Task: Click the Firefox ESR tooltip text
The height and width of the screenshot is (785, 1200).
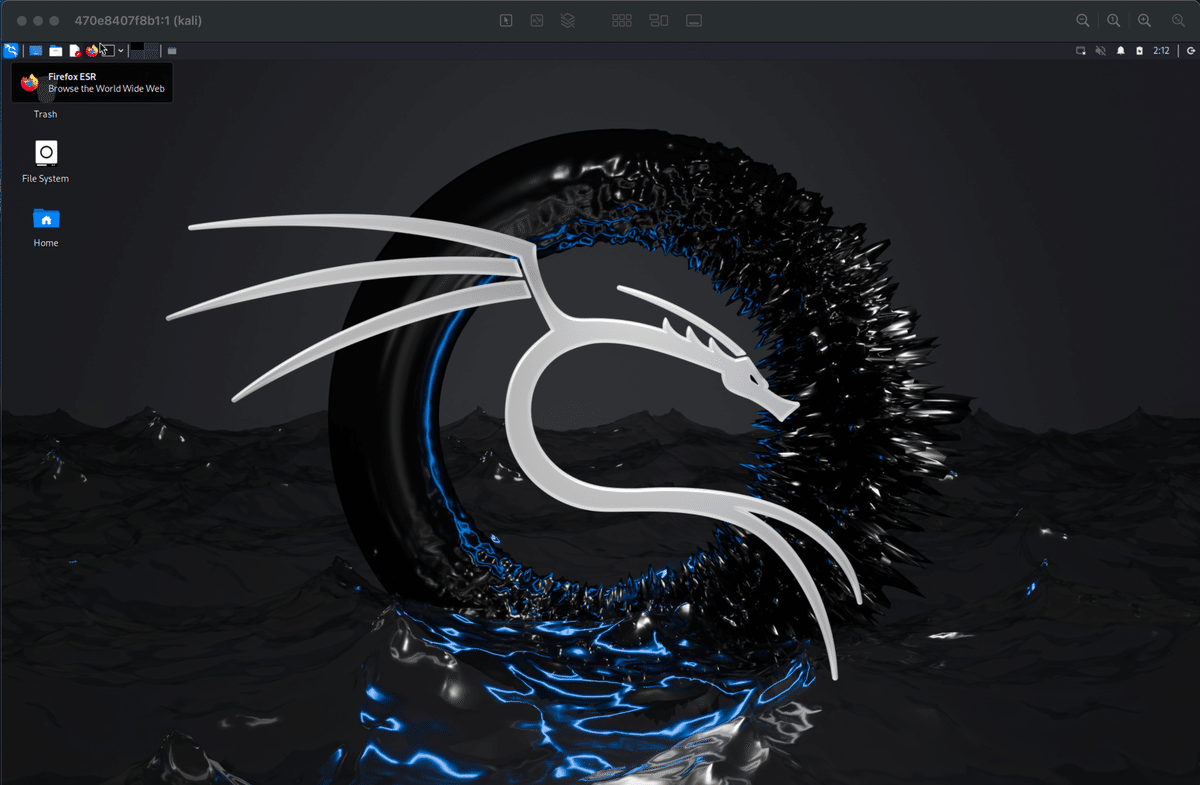Action: [72, 76]
